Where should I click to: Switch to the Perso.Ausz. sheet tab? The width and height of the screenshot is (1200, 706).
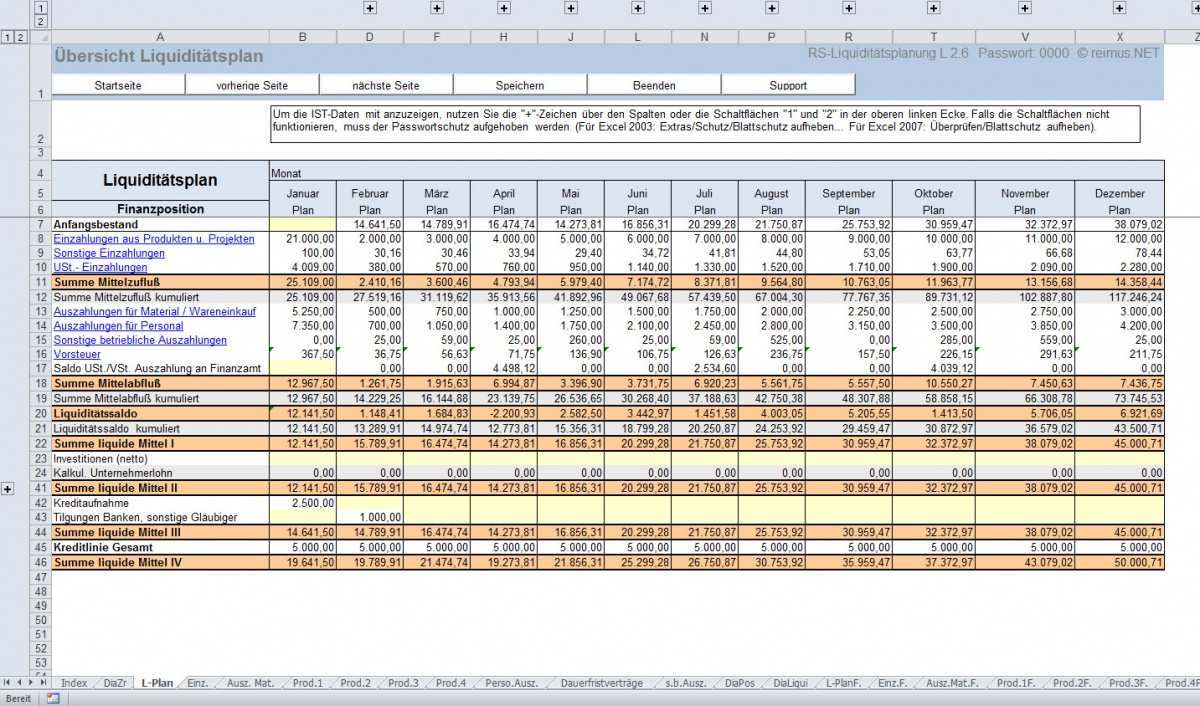511,683
